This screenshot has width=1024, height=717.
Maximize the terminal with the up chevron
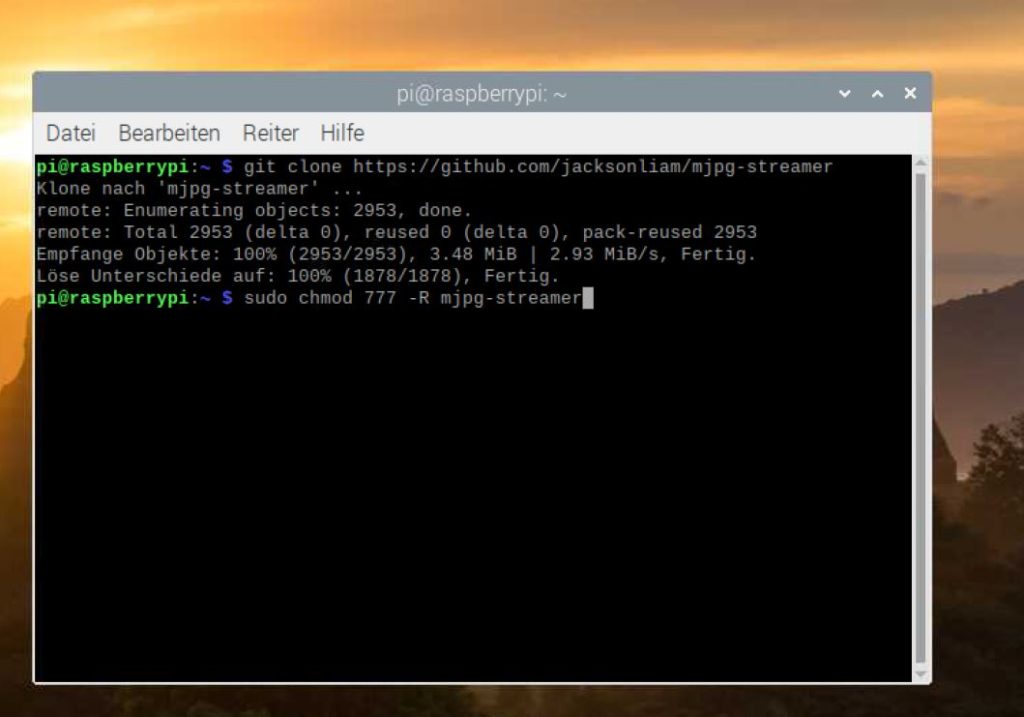pos(878,93)
